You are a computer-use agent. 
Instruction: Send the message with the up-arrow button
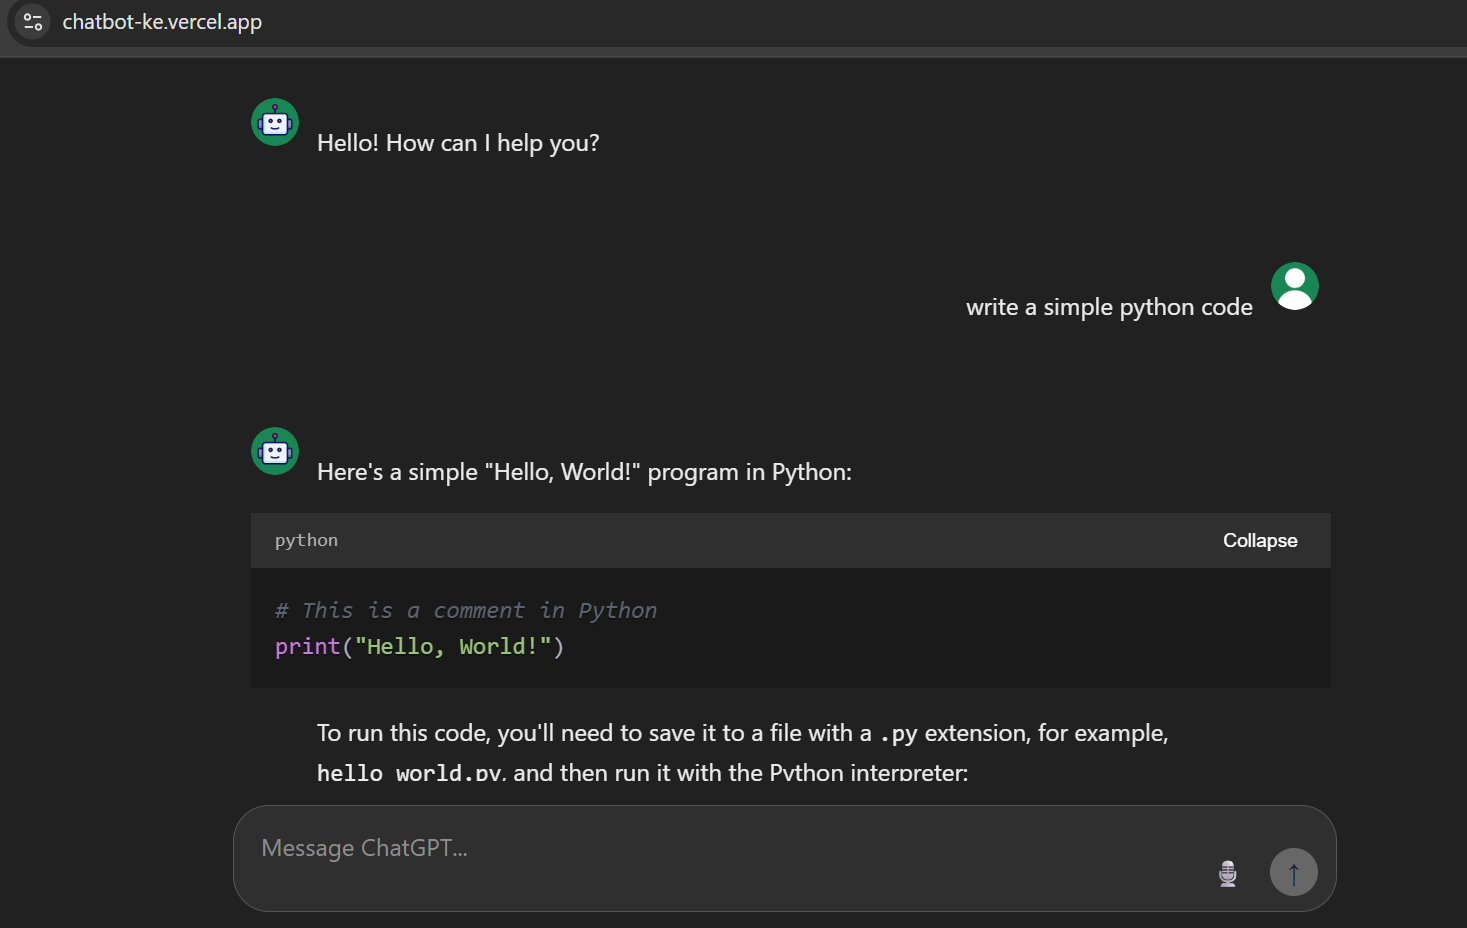coord(1294,872)
